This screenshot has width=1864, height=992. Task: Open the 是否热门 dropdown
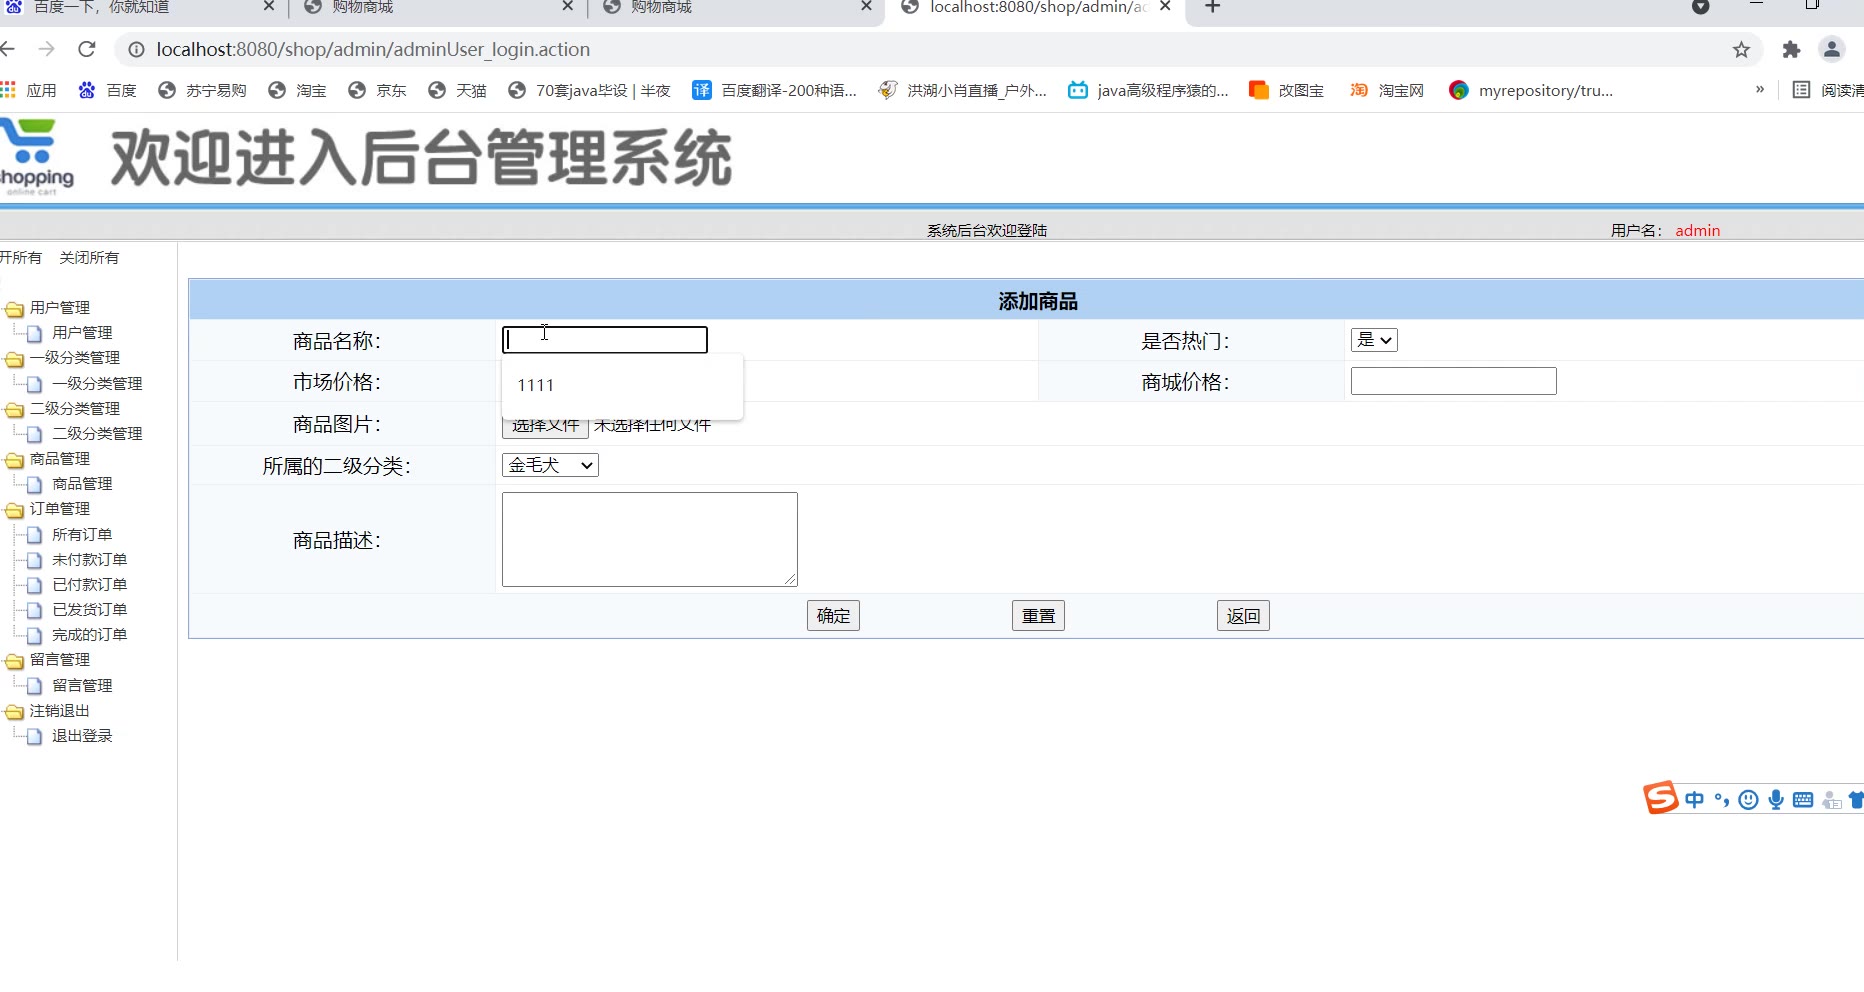pyautogui.click(x=1374, y=340)
